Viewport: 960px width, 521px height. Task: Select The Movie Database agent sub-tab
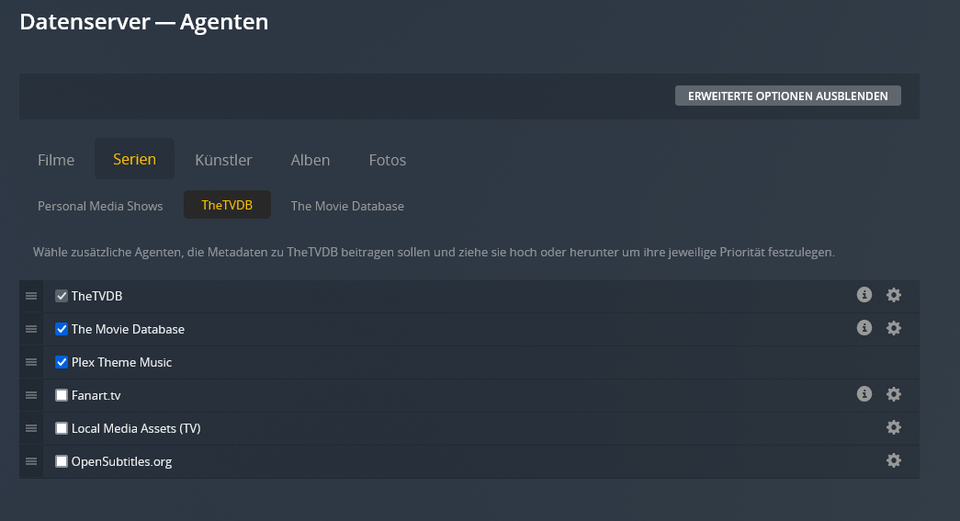[347, 206]
